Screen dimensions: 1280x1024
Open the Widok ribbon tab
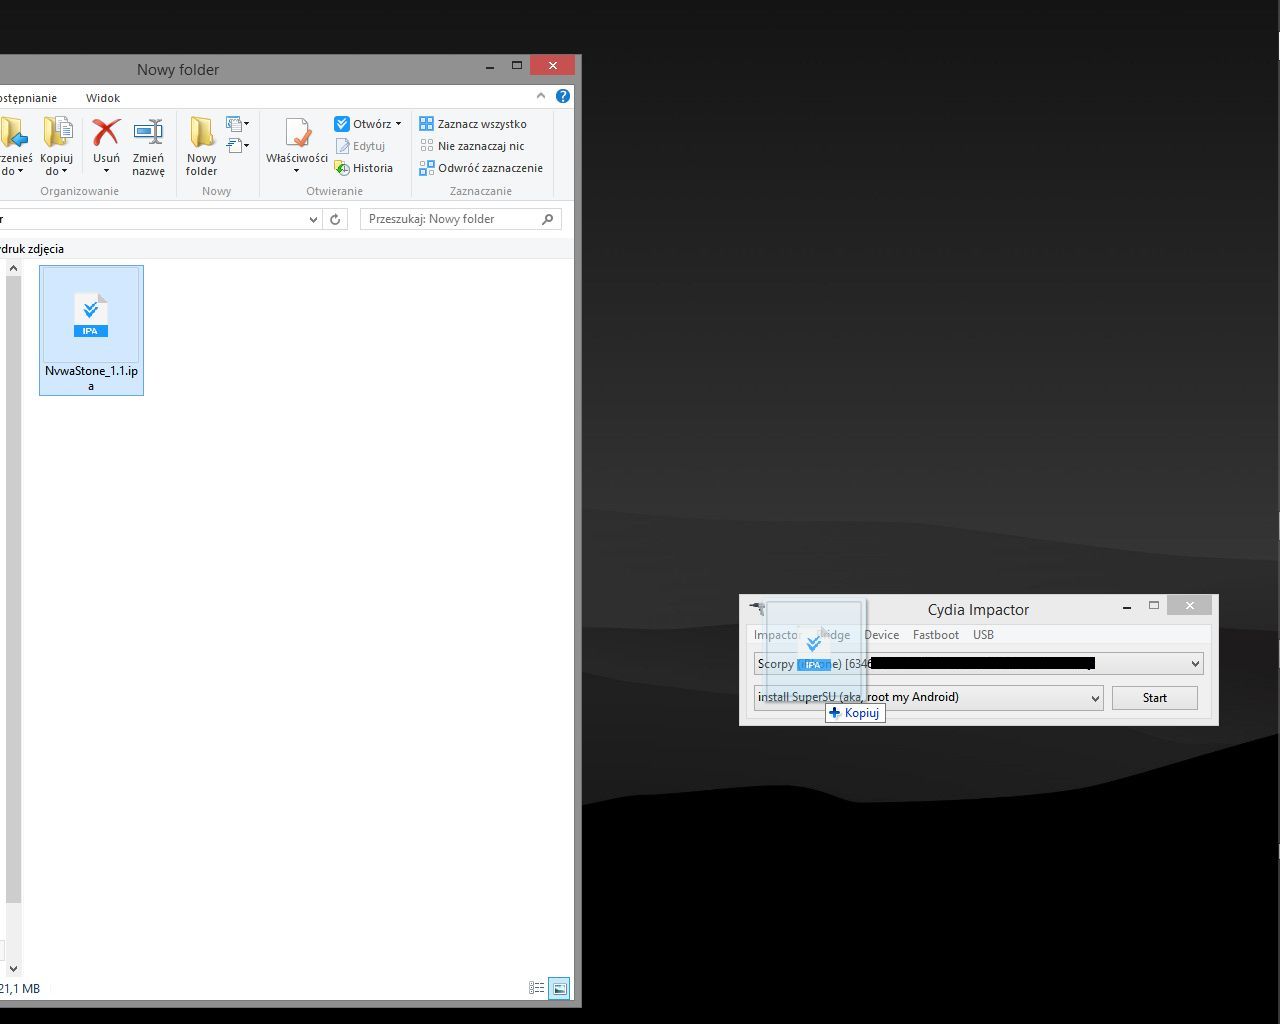[103, 98]
